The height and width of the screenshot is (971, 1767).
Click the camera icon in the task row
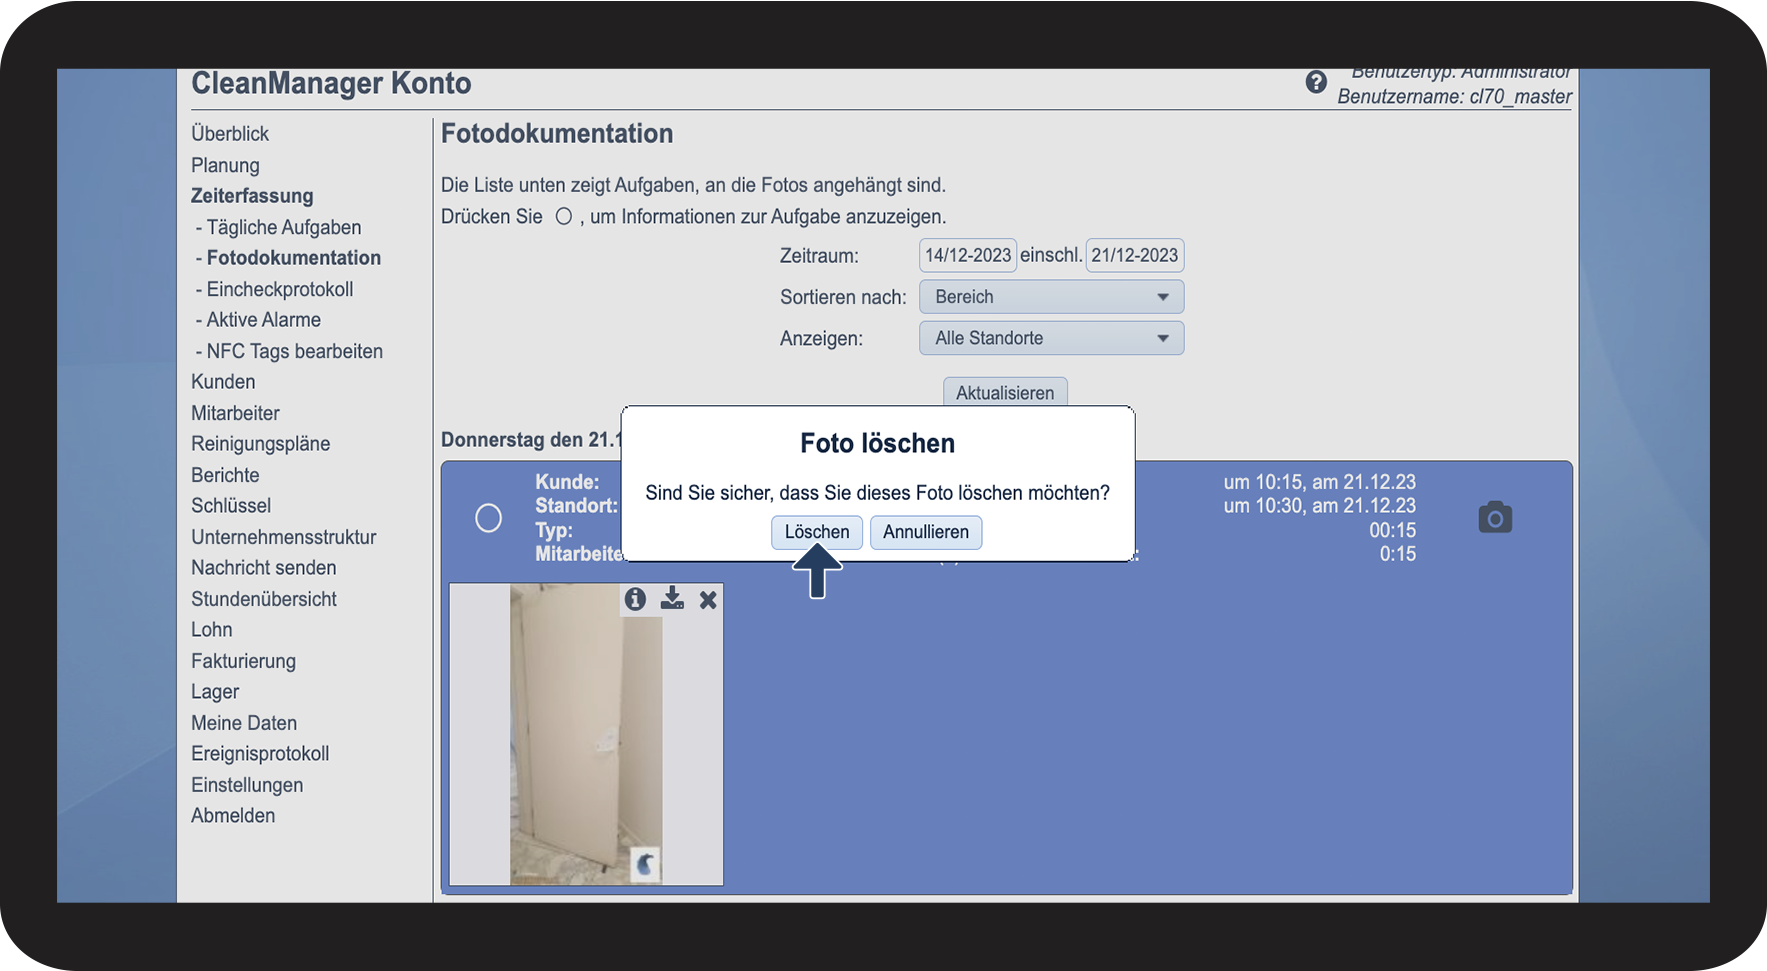(1495, 517)
